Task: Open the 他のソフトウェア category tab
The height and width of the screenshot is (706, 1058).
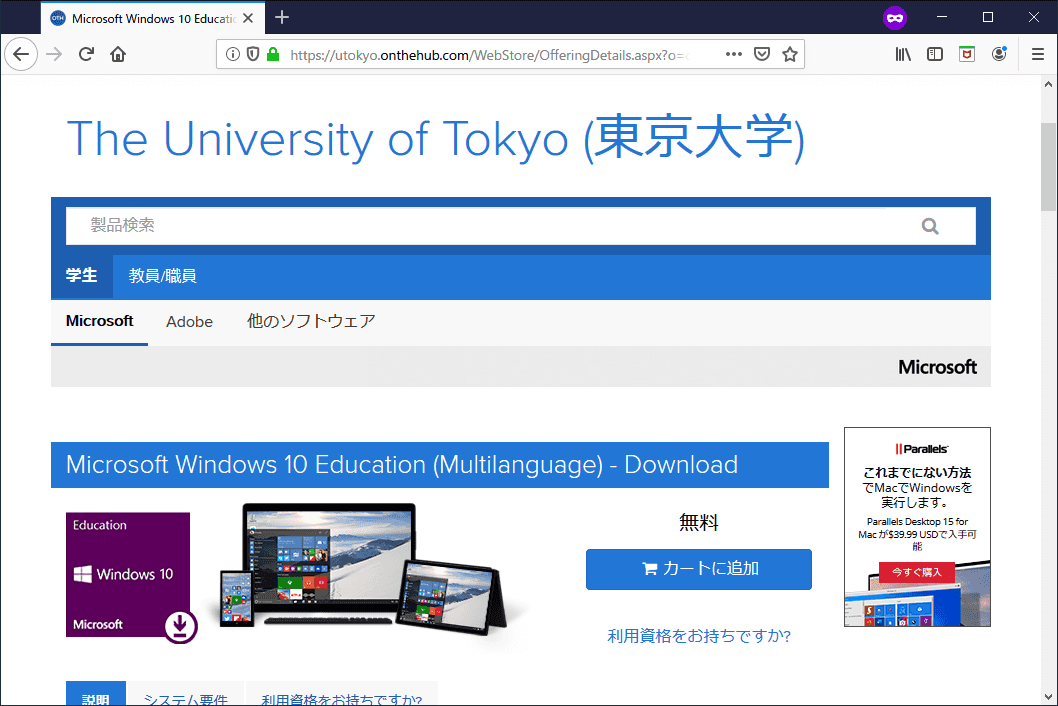Action: pos(311,322)
